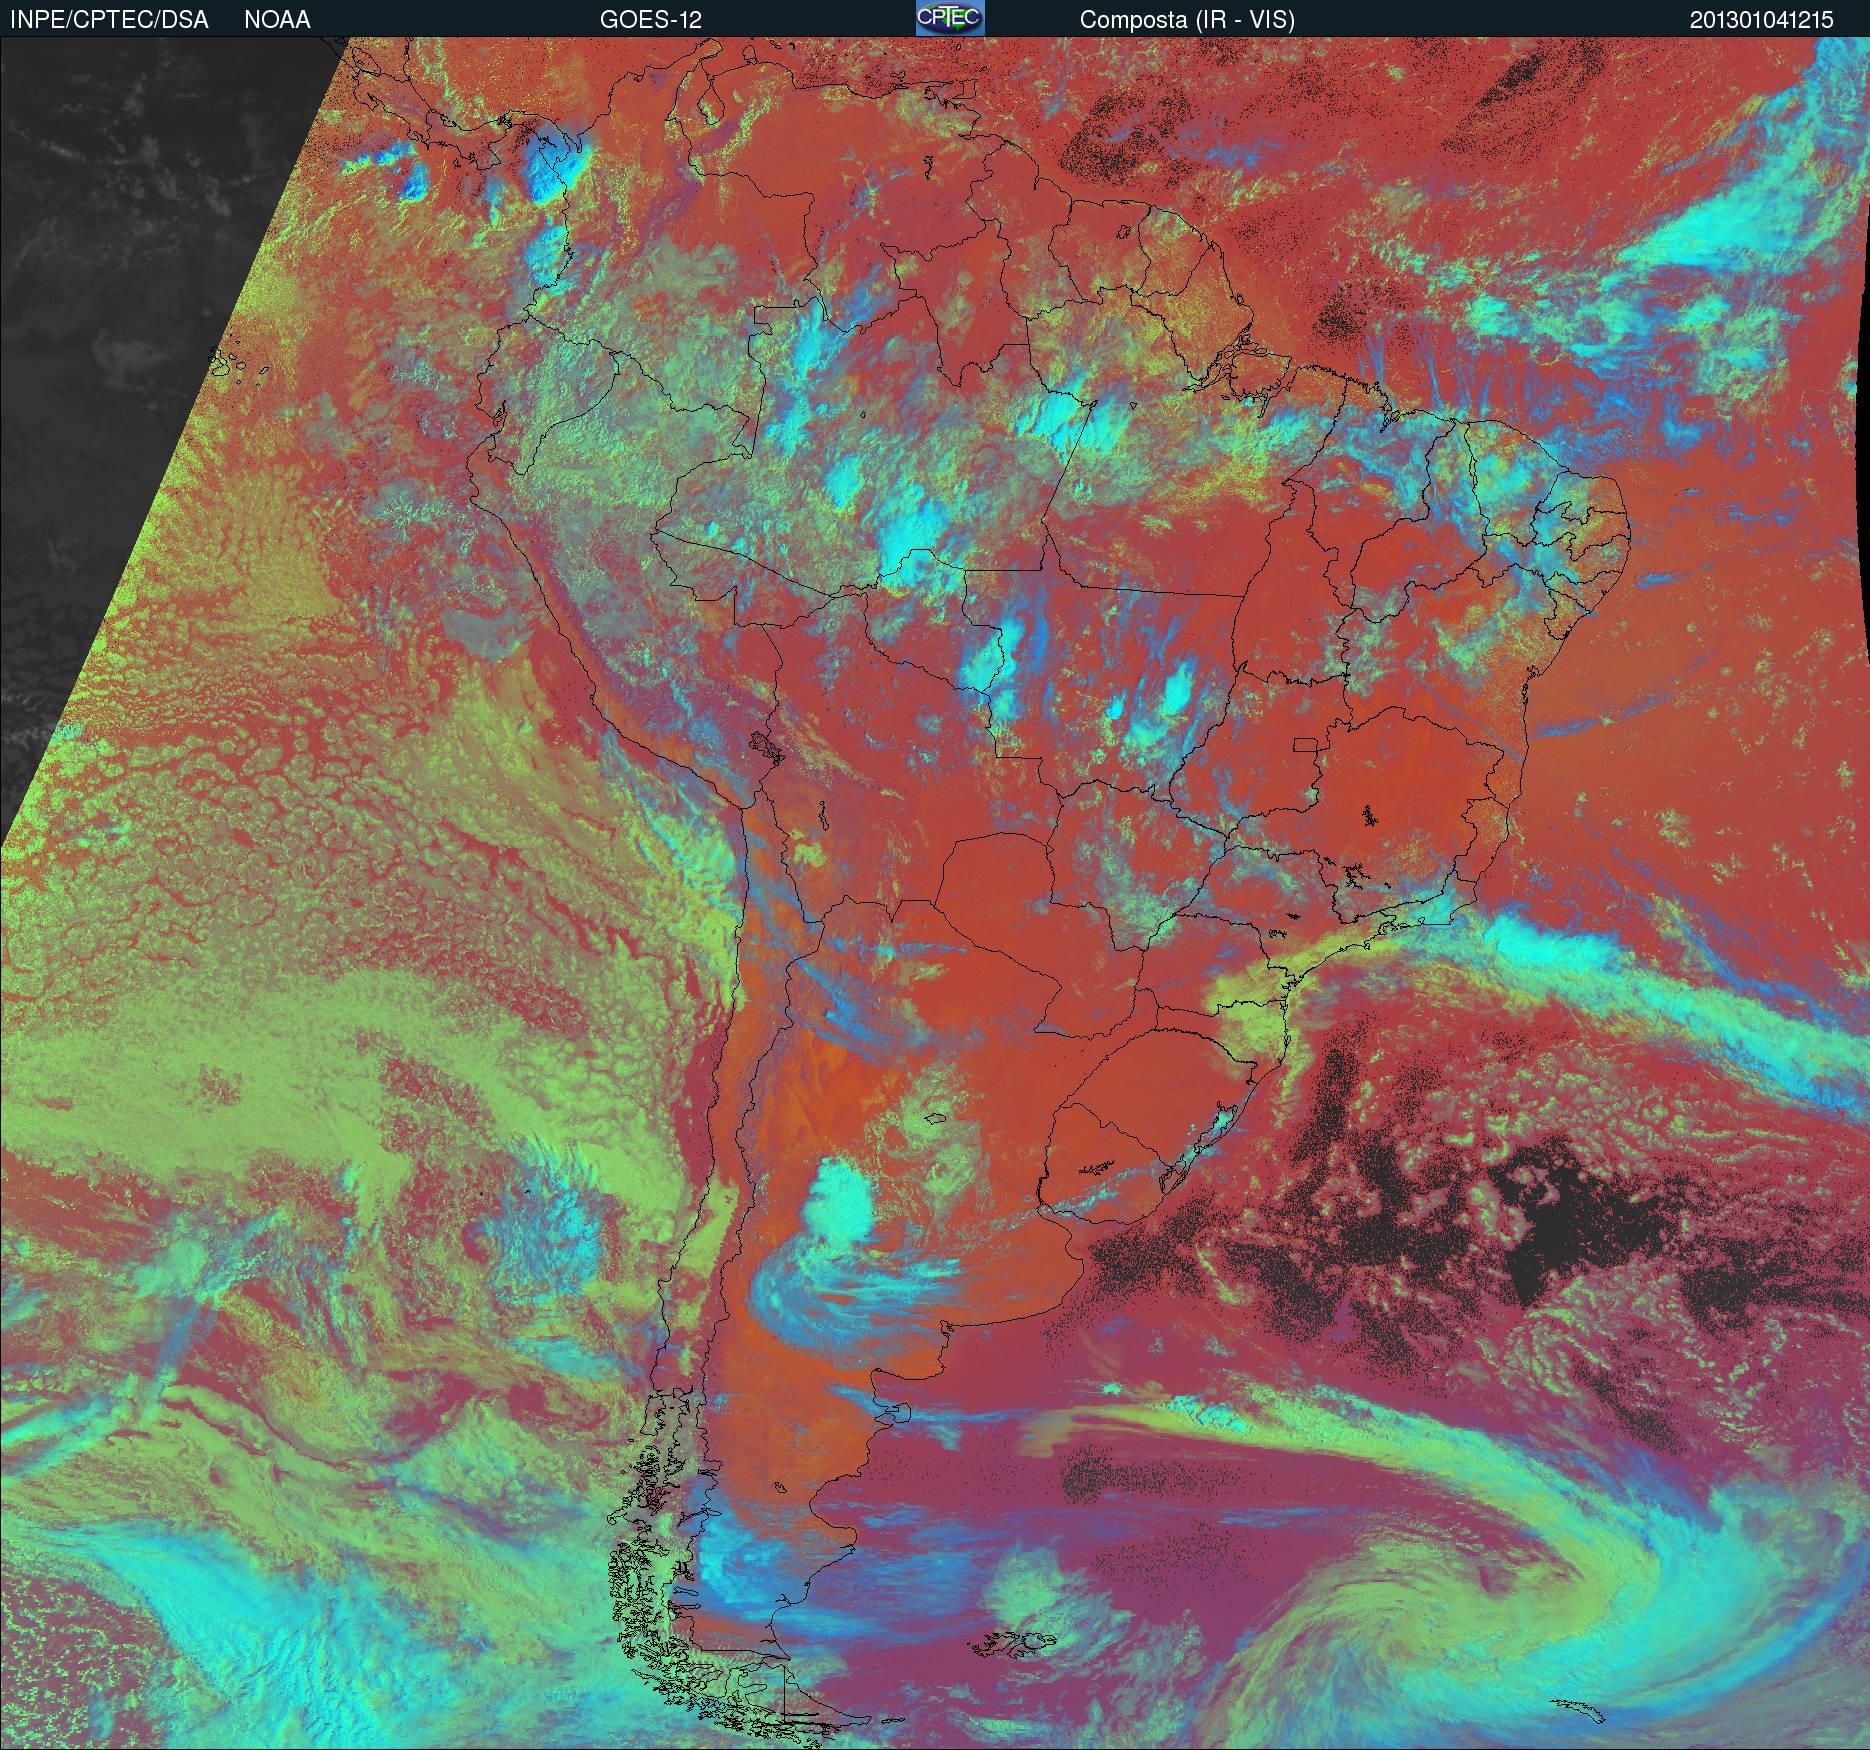Screen dimensions: 1870x1750
Task: Click the NOAA label in header
Action: point(277,20)
